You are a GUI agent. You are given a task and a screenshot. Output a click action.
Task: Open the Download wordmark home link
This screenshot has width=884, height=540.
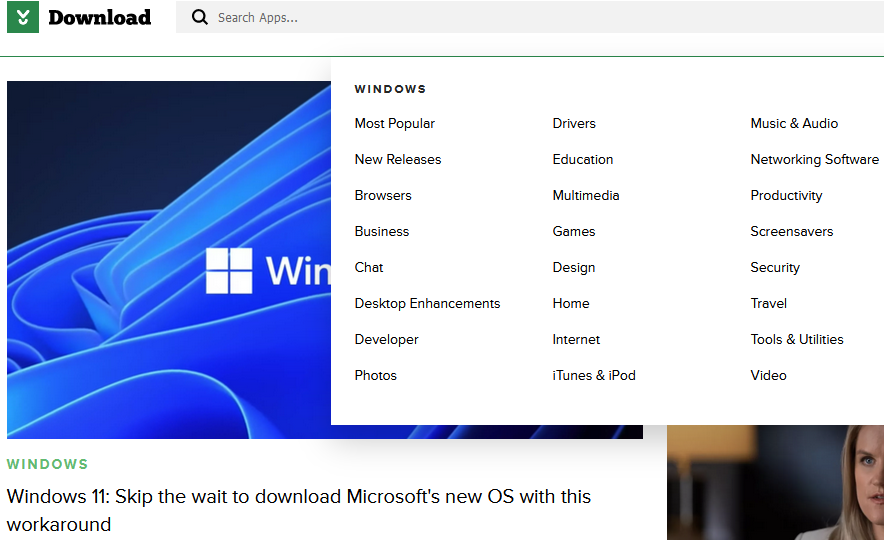[100, 17]
